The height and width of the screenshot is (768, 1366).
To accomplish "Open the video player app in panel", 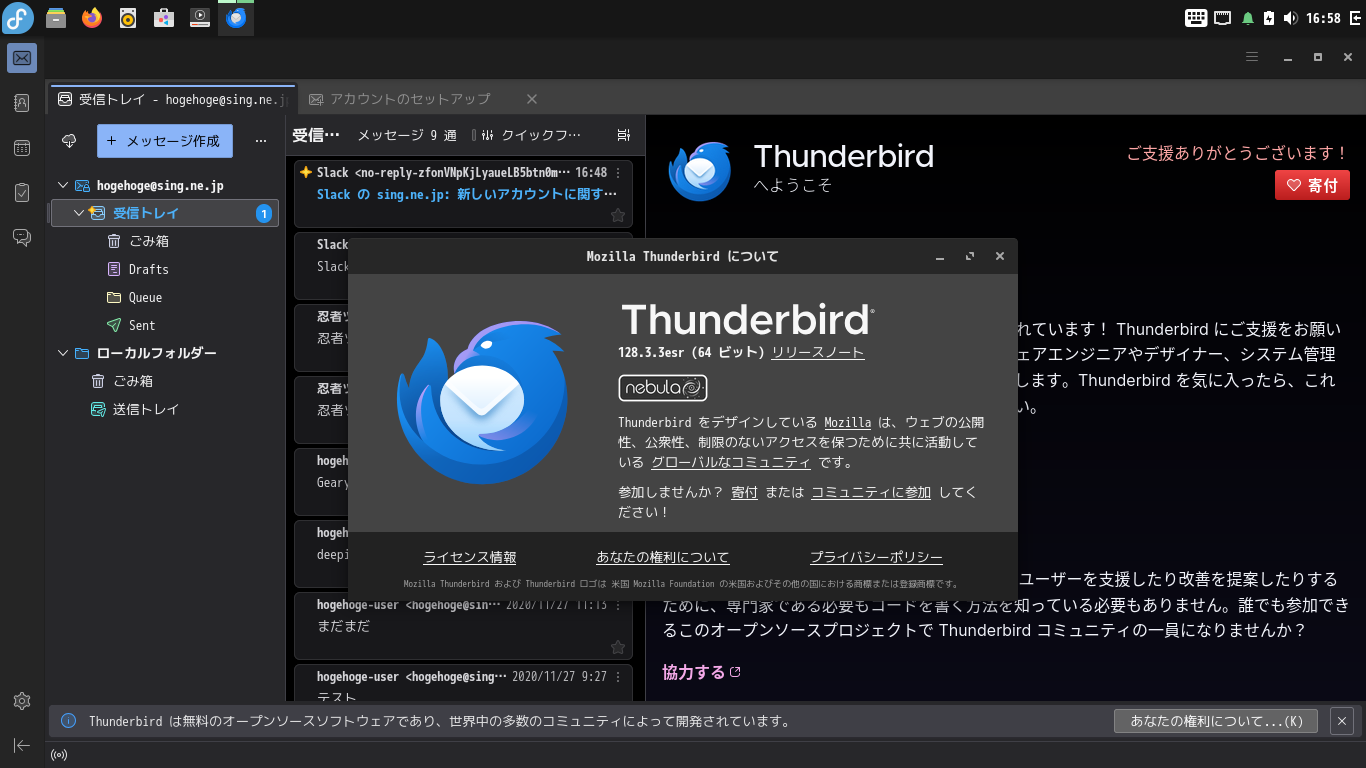I will coord(200,18).
